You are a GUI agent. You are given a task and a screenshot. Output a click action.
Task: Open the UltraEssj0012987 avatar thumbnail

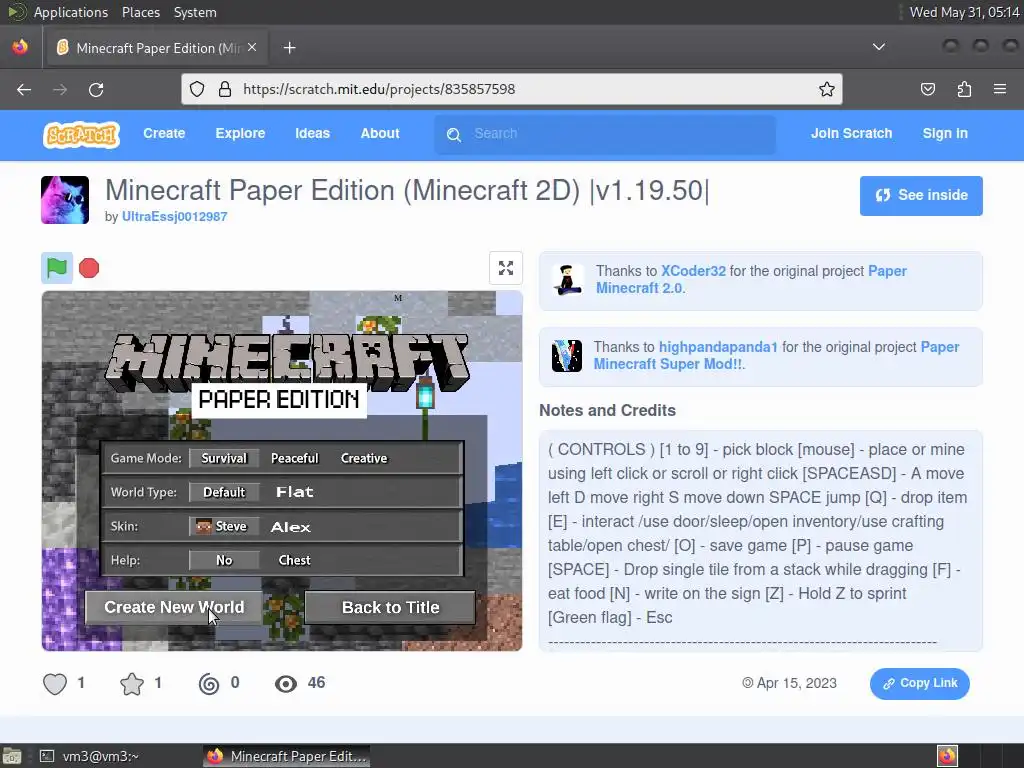pos(65,200)
